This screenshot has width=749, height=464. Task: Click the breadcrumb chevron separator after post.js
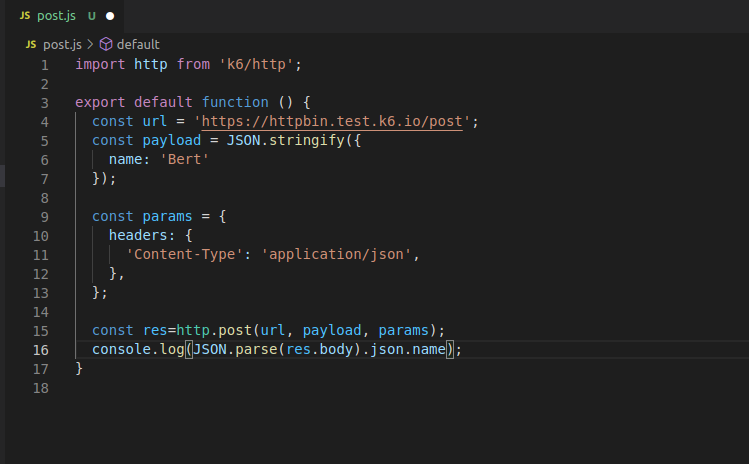point(90,44)
